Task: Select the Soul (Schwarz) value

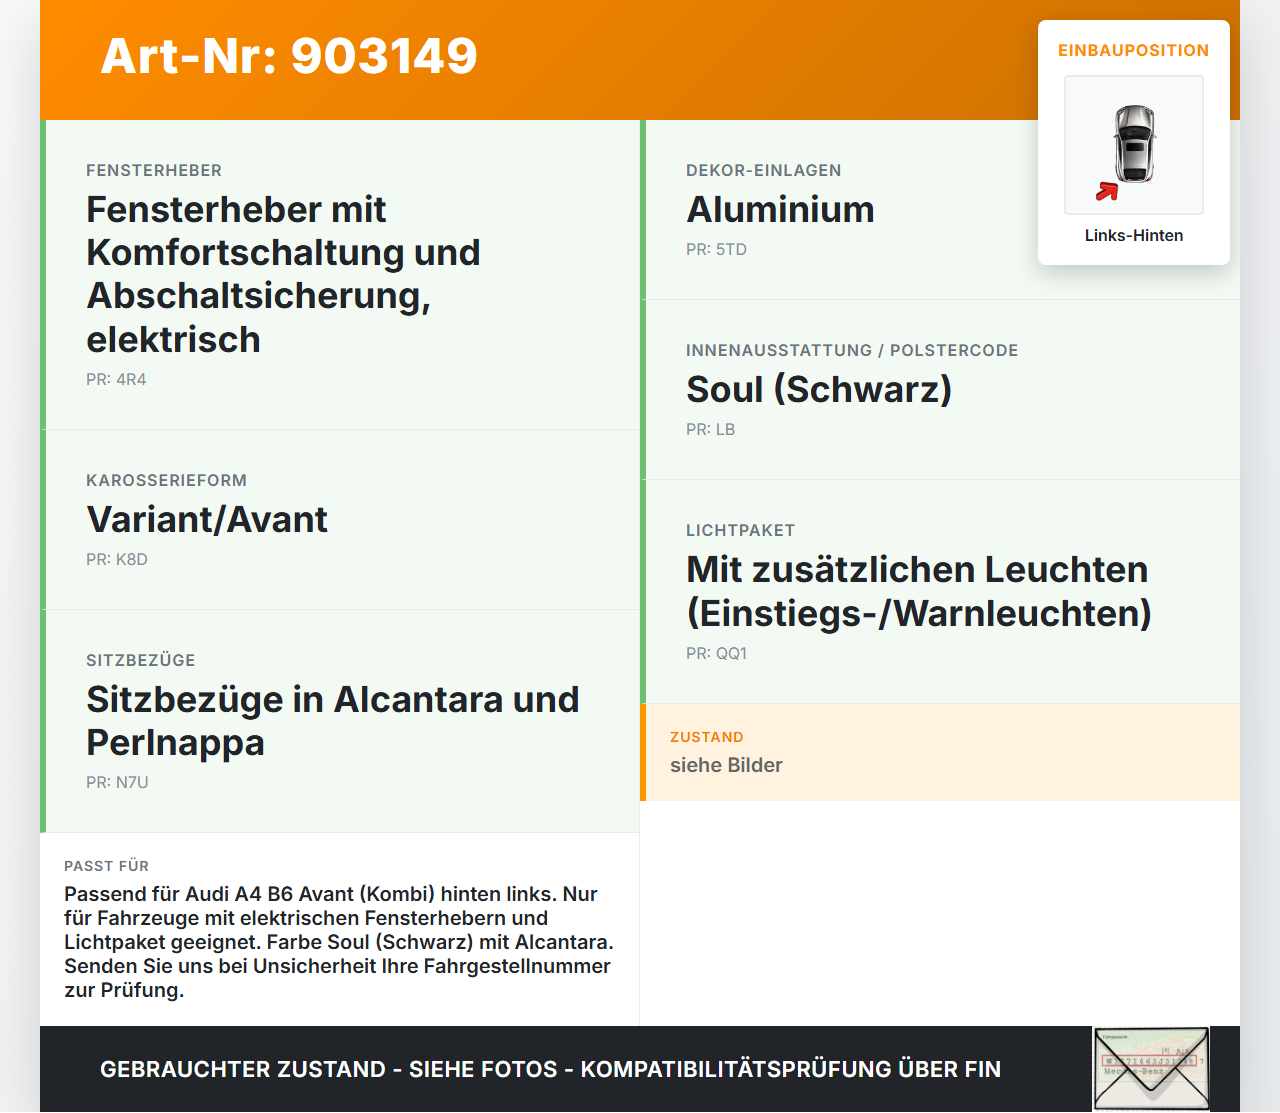Action: pyautogui.click(x=819, y=389)
